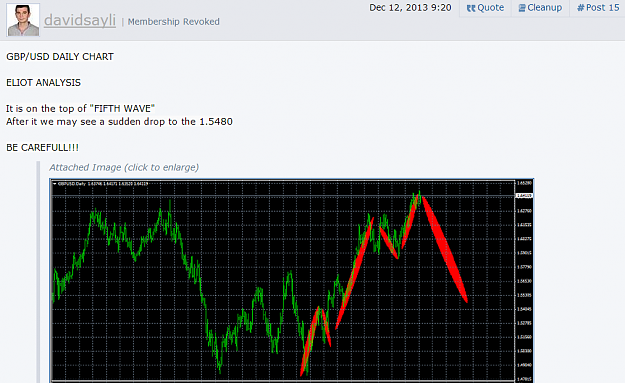Click the 'Membership Revoked' status text
This screenshot has width=625, height=383.
click(173, 22)
